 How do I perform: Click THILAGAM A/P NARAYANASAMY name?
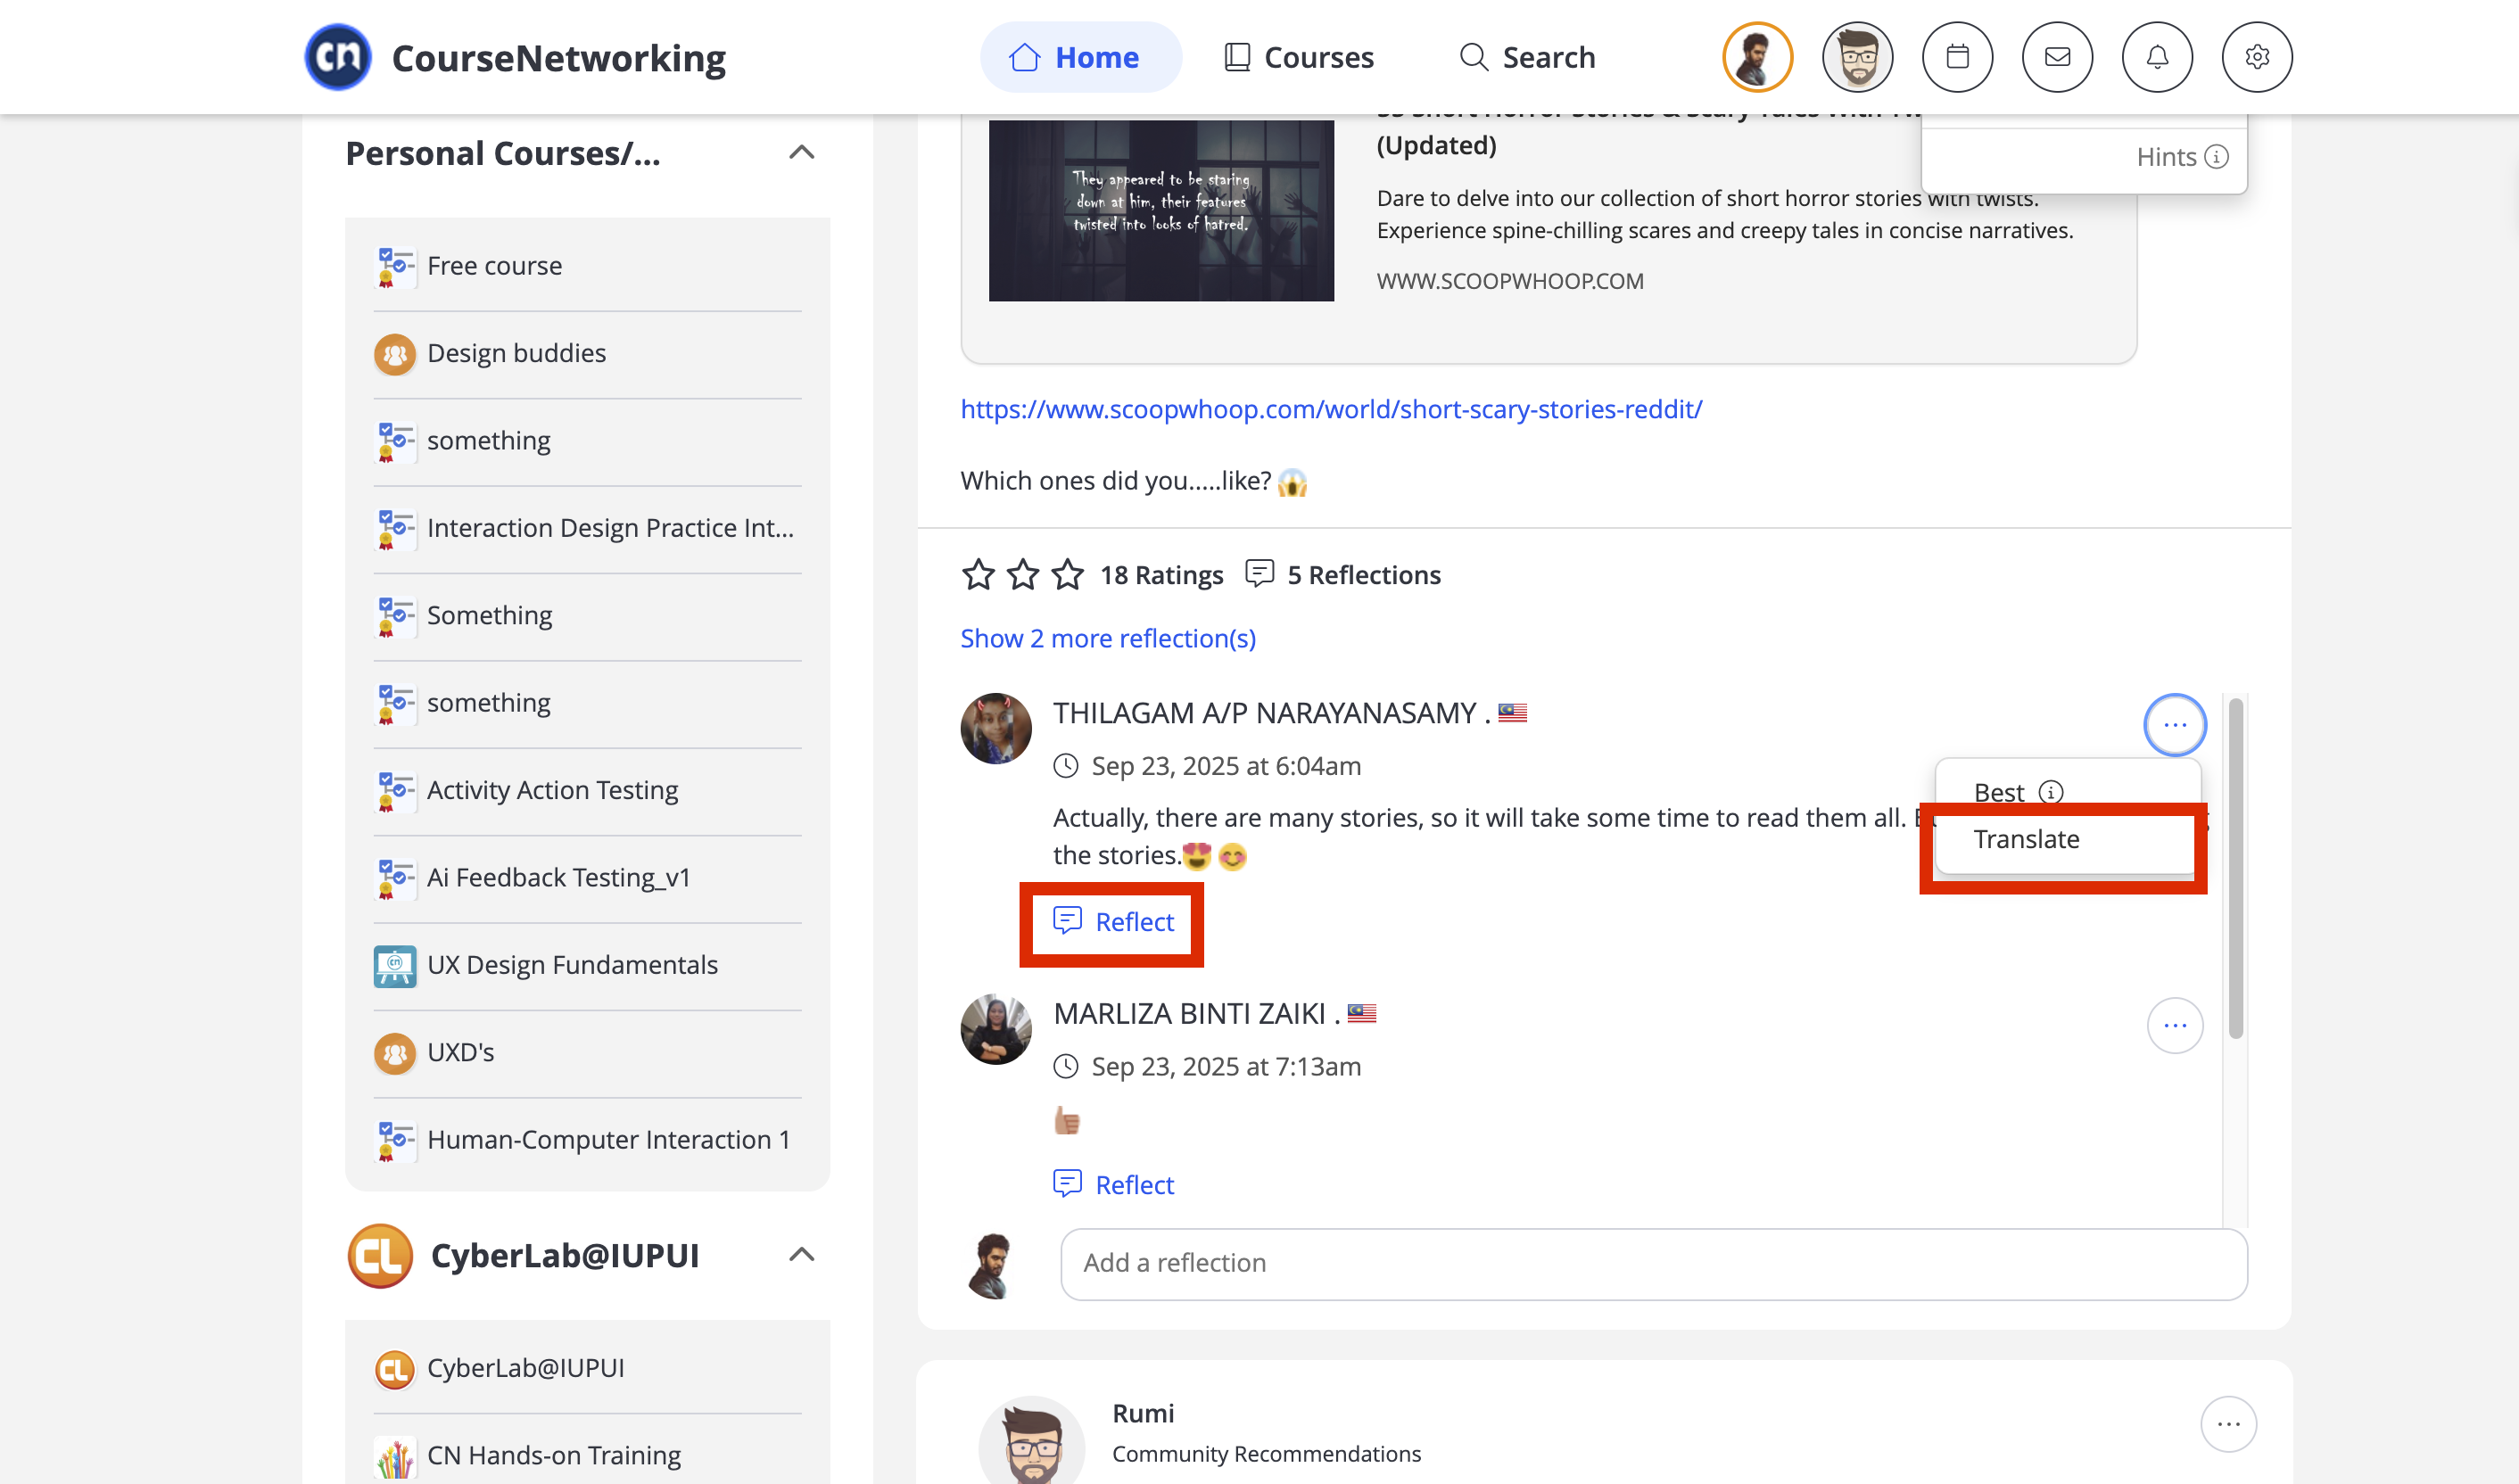[1264, 713]
